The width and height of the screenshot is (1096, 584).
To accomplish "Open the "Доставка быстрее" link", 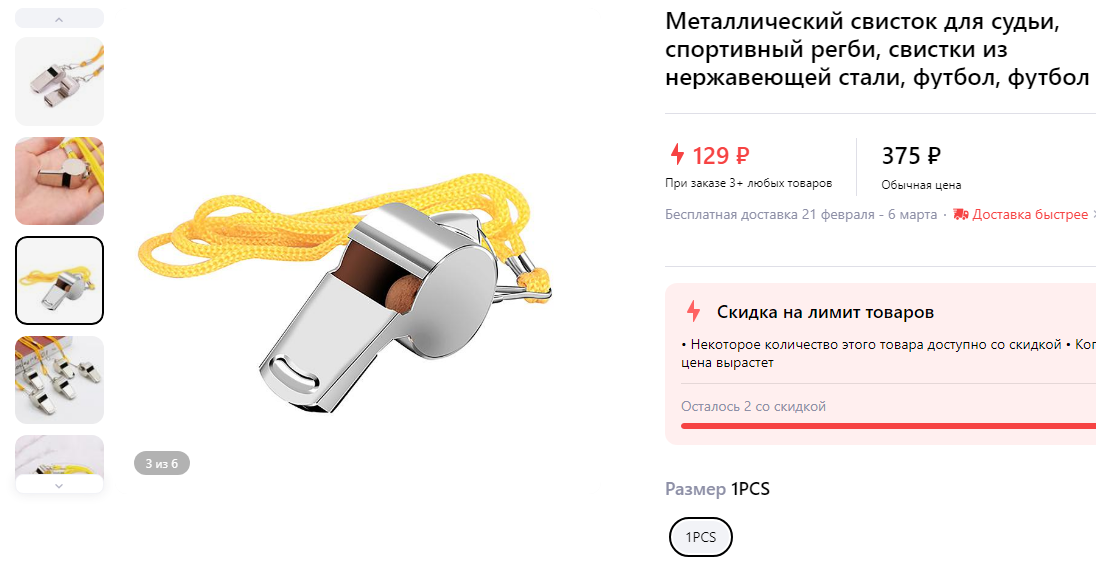I will 1030,214.
